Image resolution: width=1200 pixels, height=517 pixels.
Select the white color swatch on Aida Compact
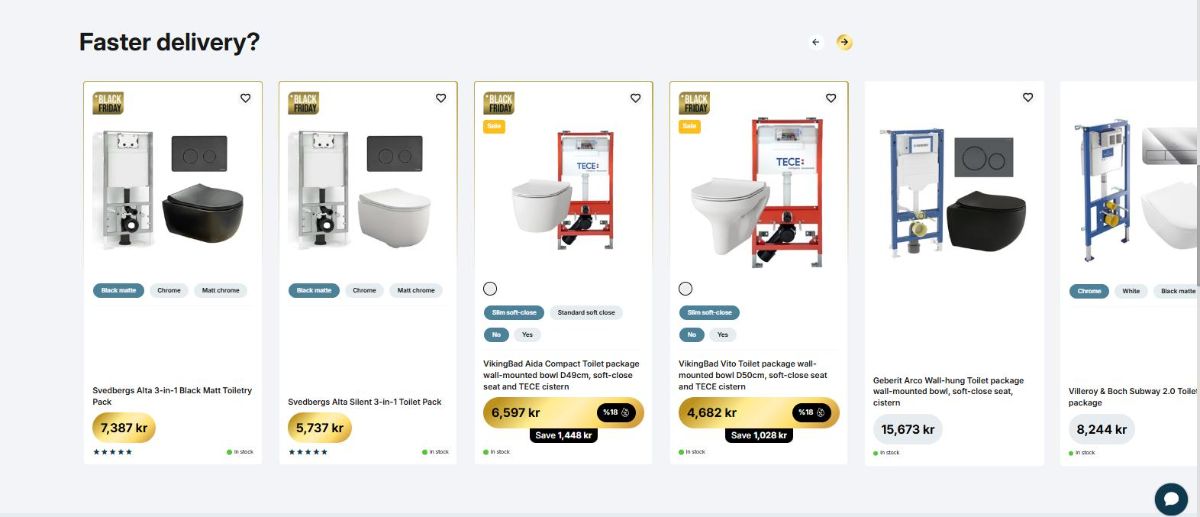tap(490, 289)
